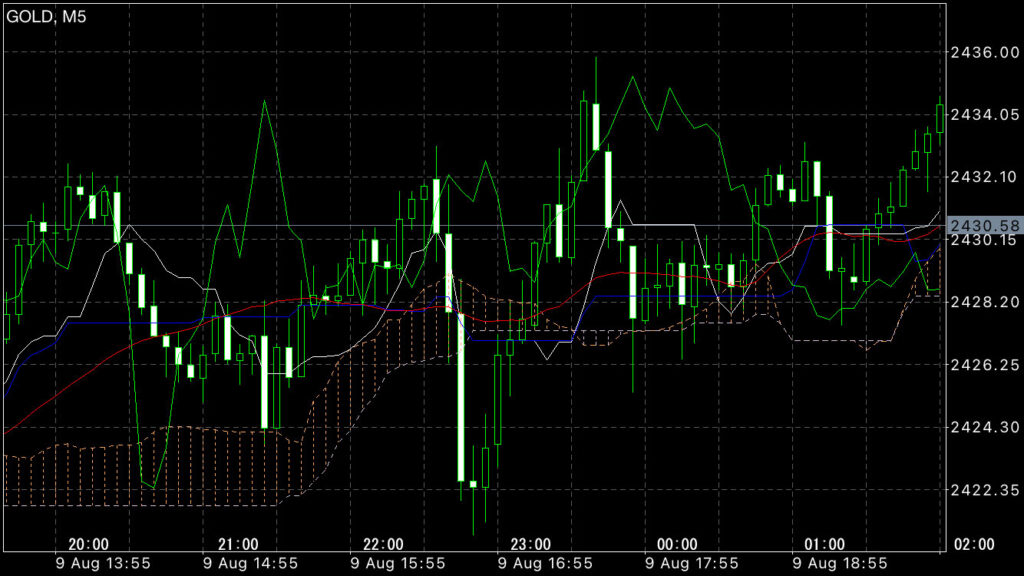This screenshot has width=1024, height=576.
Task: Click the 9 Aug 17:55 date label
Action: click(x=692, y=564)
